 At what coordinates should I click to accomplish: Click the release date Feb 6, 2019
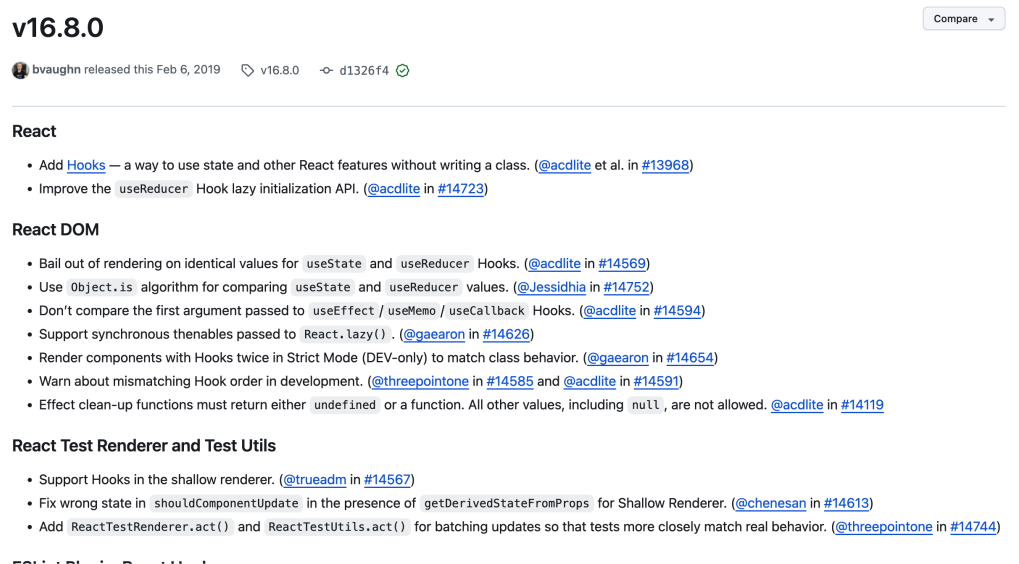[x=188, y=70]
